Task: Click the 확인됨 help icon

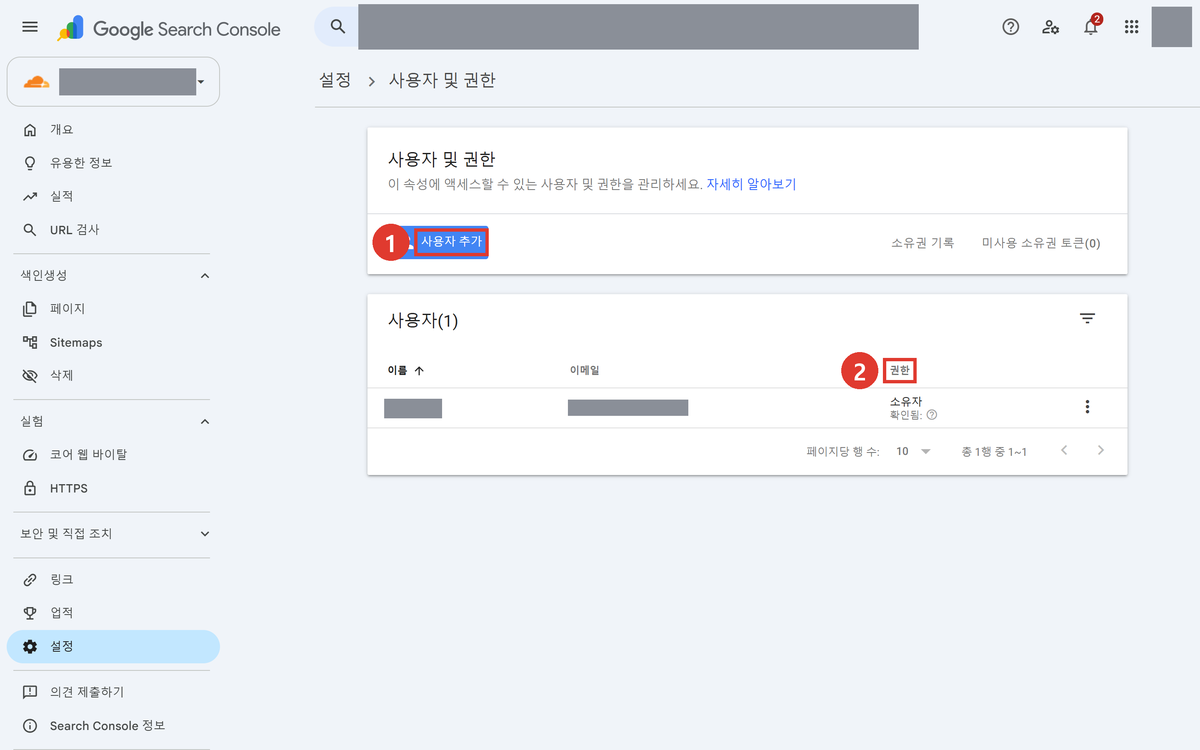Action: [x=932, y=415]
